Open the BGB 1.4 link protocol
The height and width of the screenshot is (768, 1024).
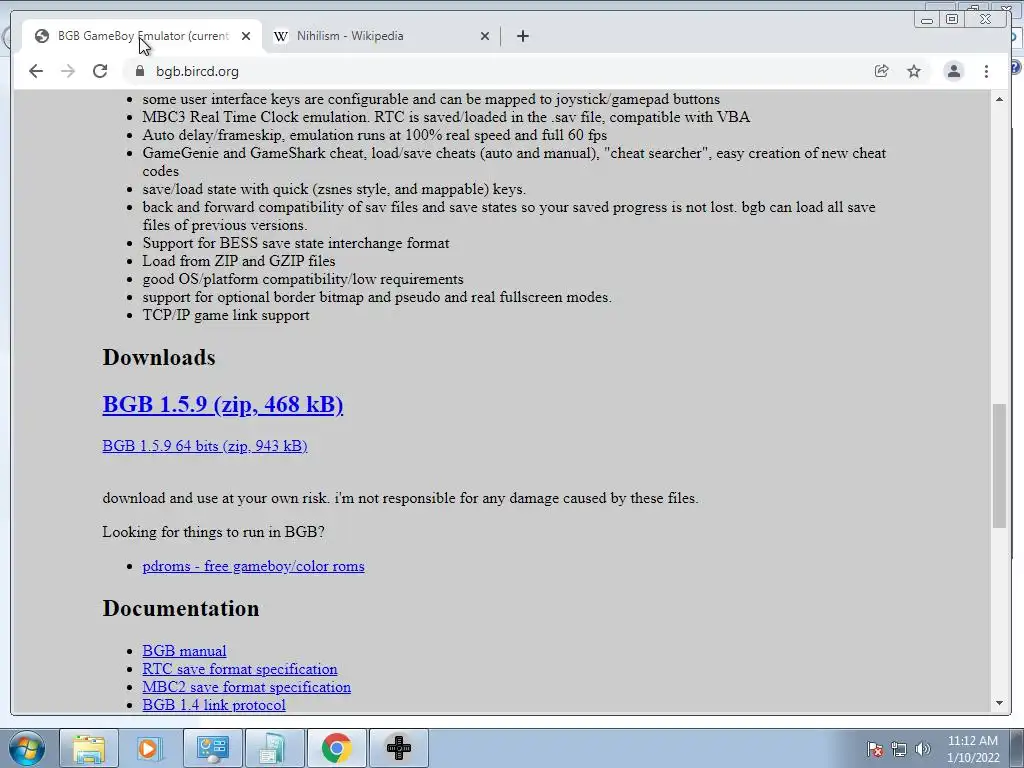pos(214,705)
